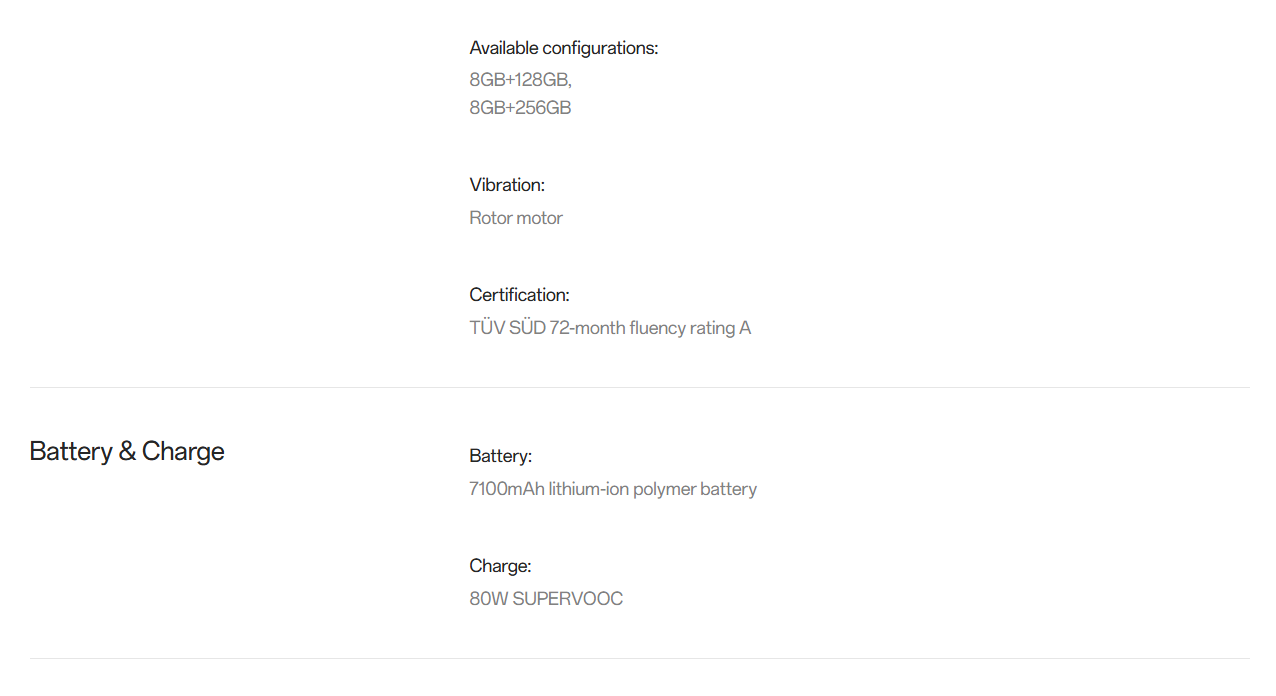Click the divider line below the Charge section
Viewport: 1276px width, 696px height.
pyautogui.click(x=639, y=658)
